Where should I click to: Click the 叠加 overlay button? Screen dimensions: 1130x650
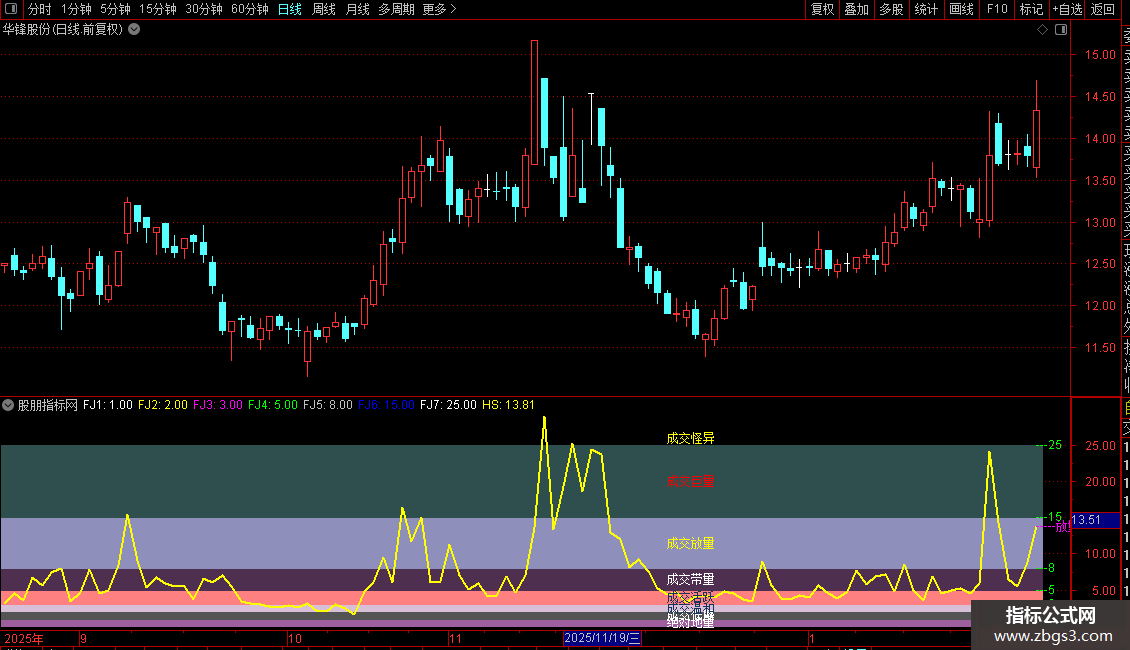click(x=856, y=9)
